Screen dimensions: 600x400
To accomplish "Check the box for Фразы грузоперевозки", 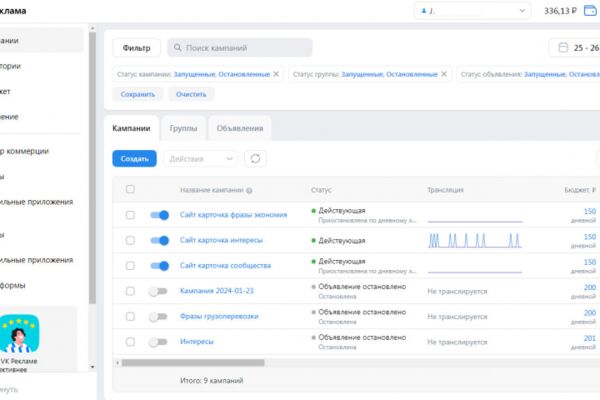I will coord(130,316).
